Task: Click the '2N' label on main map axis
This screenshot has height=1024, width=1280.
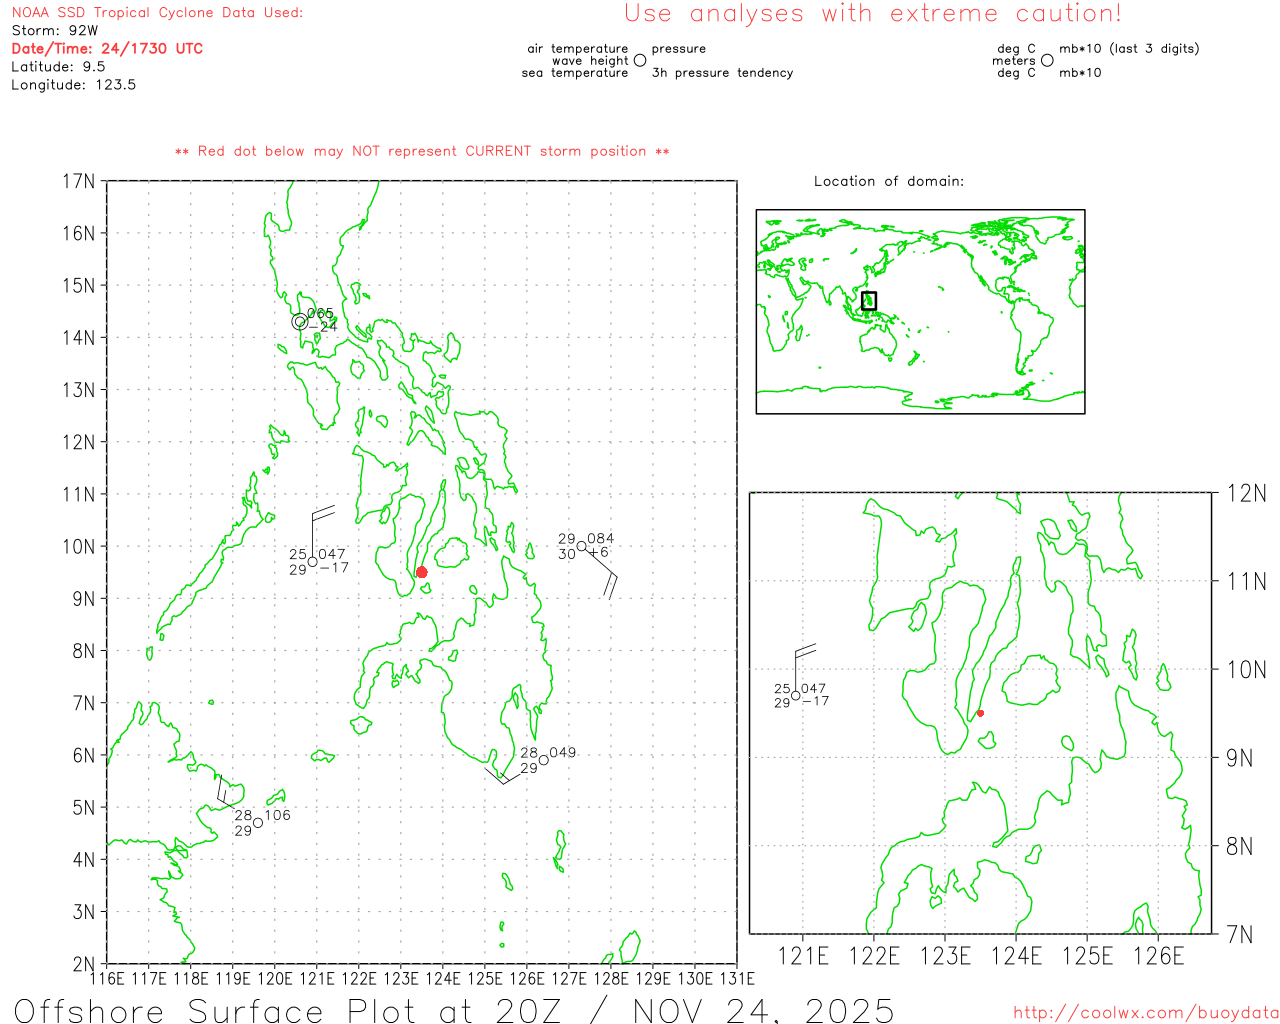Action: 85,964
